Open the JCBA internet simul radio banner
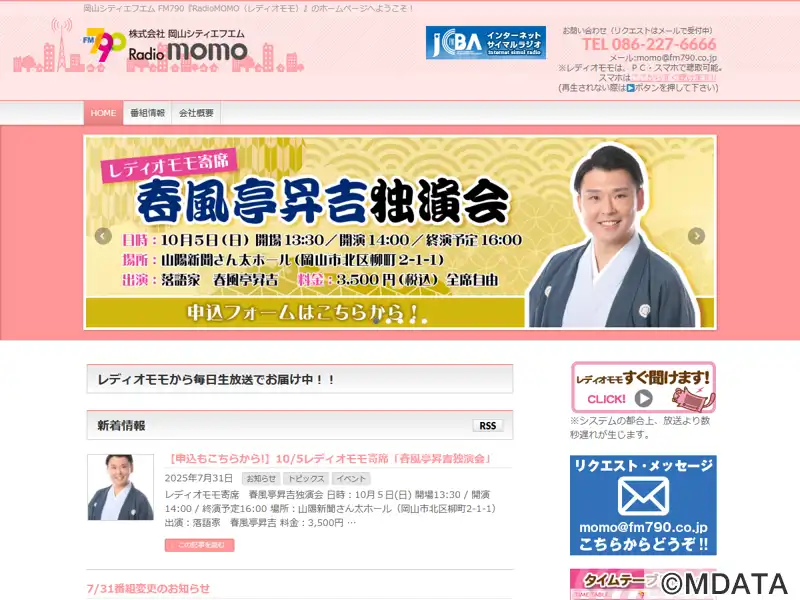This screenshot has width=800, height=600. pos(486,43)
